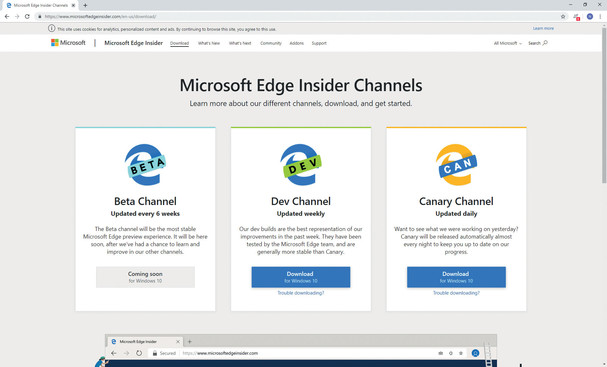Bookmark this page with the star icon

[x=563, y=17]
